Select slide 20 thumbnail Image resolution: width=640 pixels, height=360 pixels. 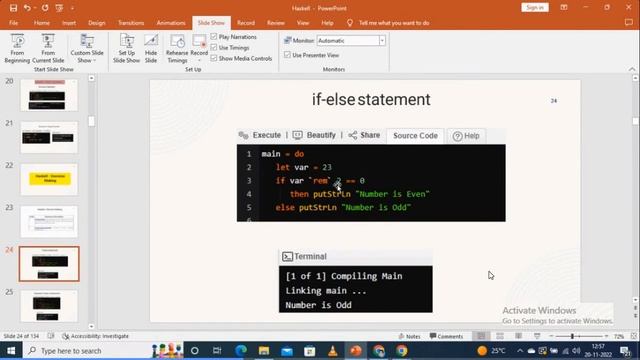pyautogui.click(x=49, y=96)
